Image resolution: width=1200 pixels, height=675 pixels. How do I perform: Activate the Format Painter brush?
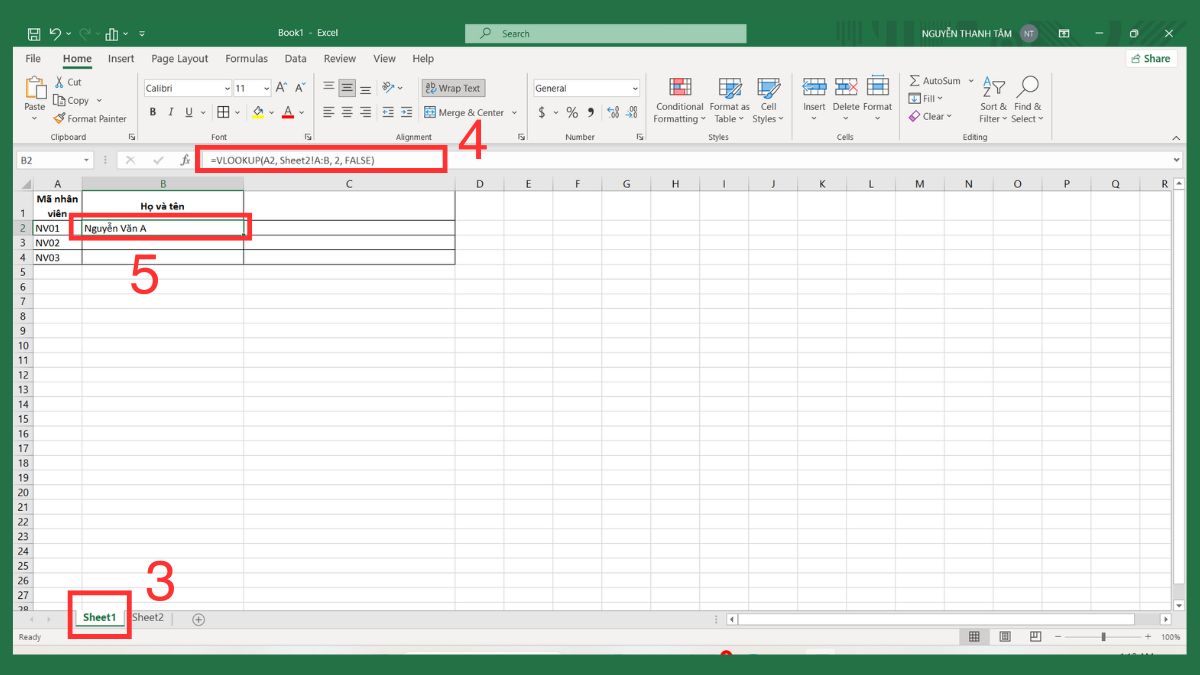tap(60, 118)
